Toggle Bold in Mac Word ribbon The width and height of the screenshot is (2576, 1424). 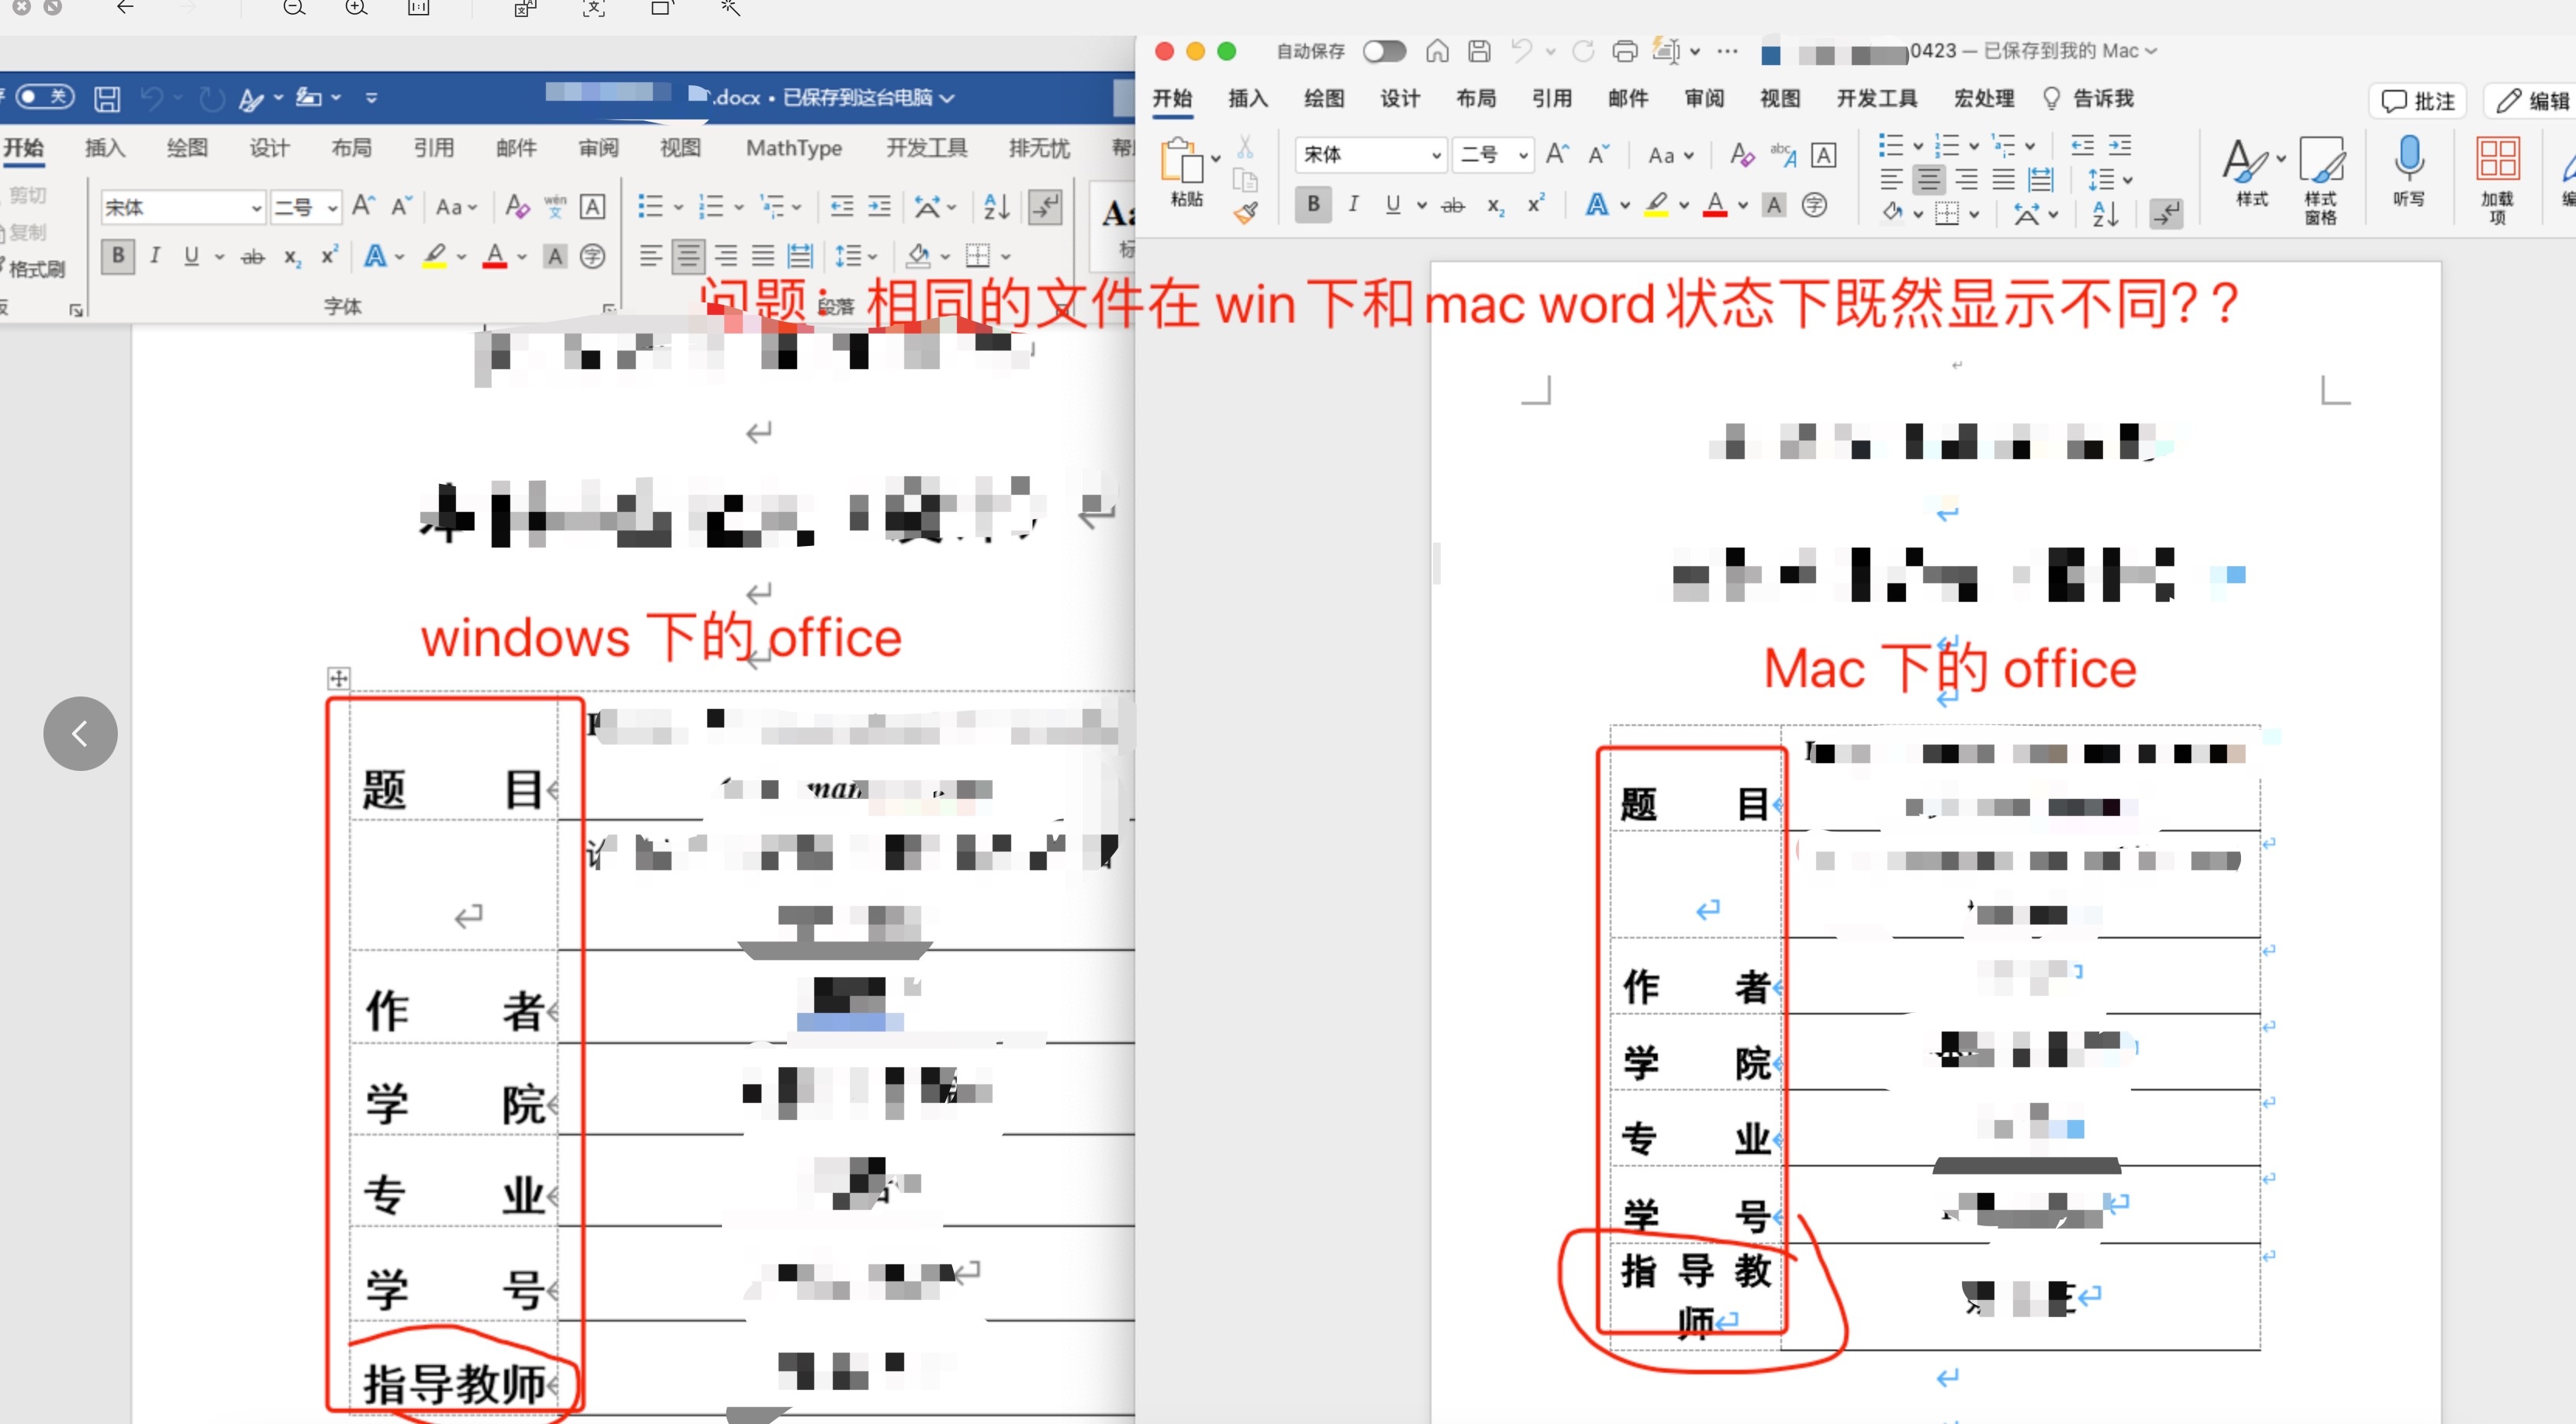tap(1313, 205)
